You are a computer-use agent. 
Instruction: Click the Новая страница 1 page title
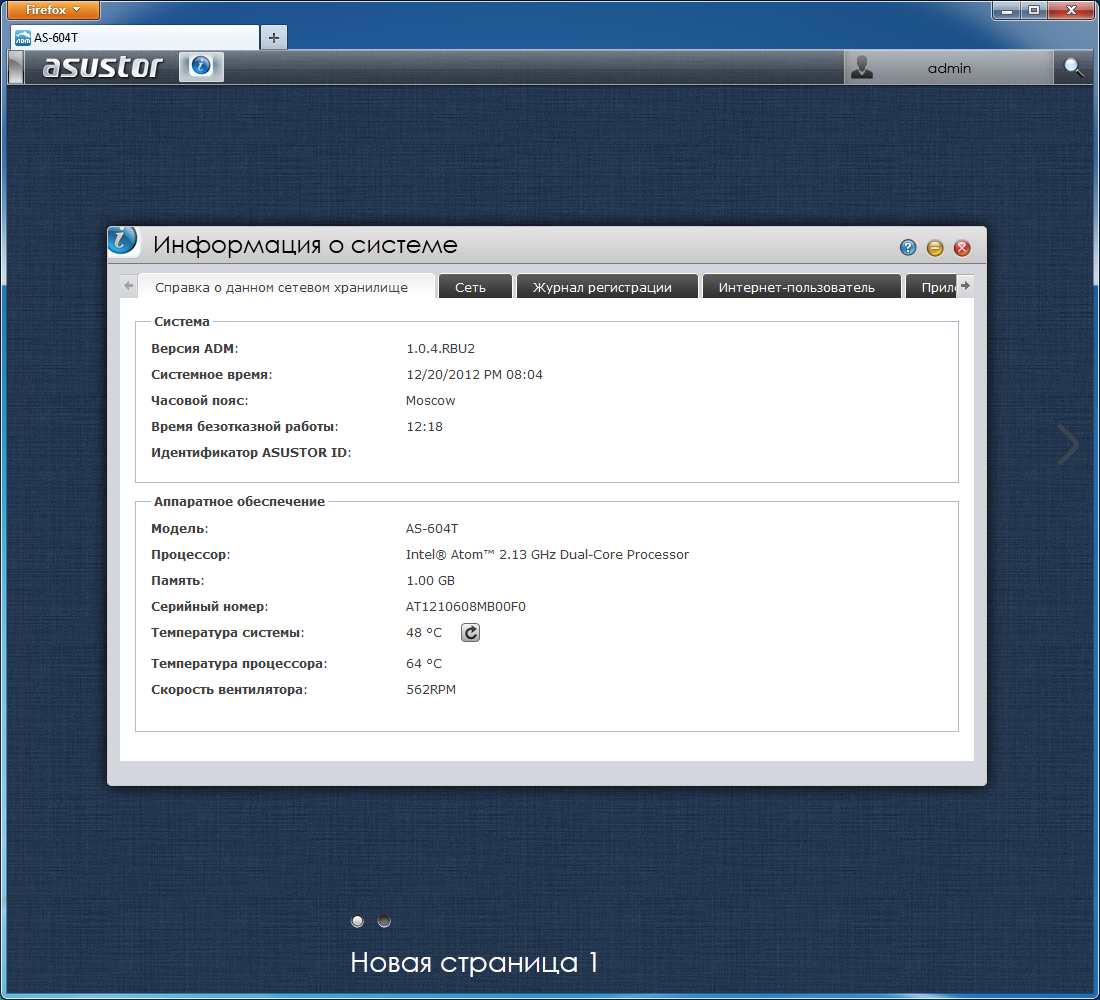474,962
